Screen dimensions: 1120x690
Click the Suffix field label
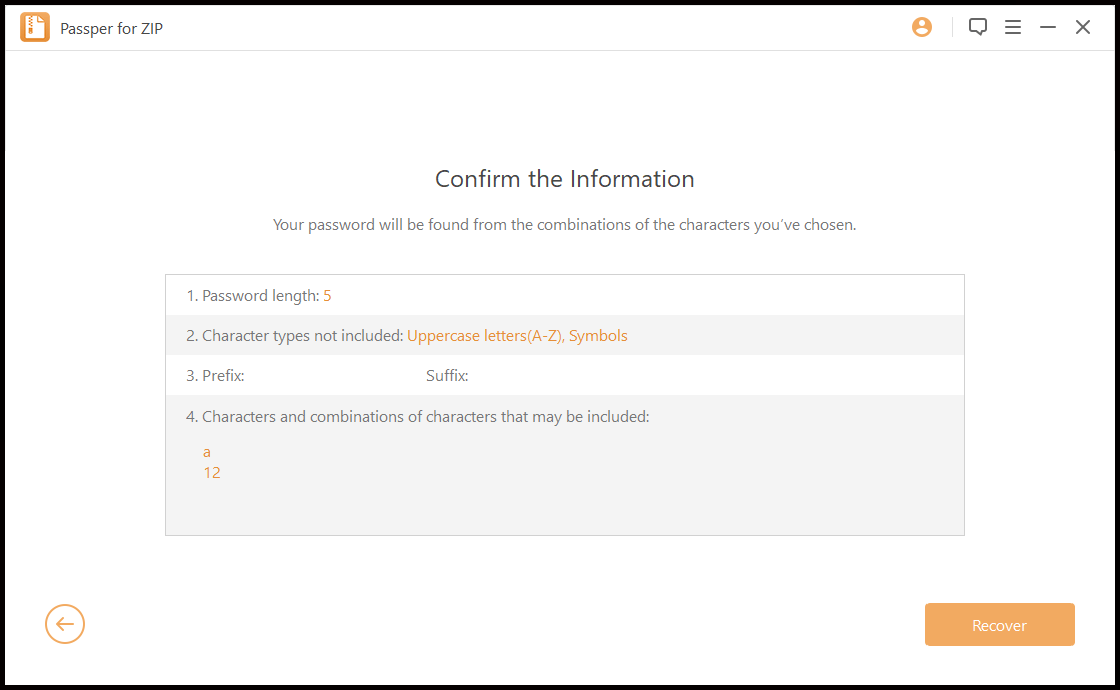tap(447, 376)
